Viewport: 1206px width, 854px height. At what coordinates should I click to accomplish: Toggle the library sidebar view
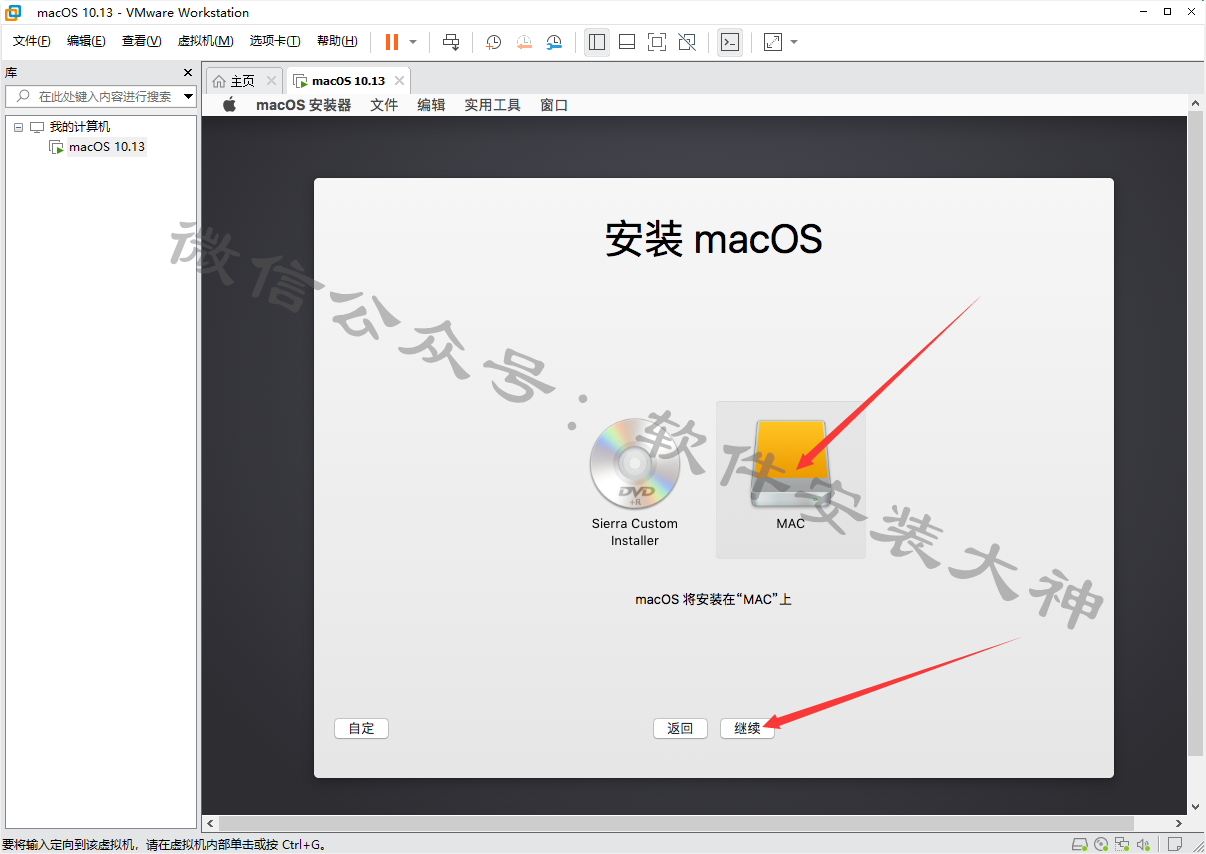[x=597, y=42]
